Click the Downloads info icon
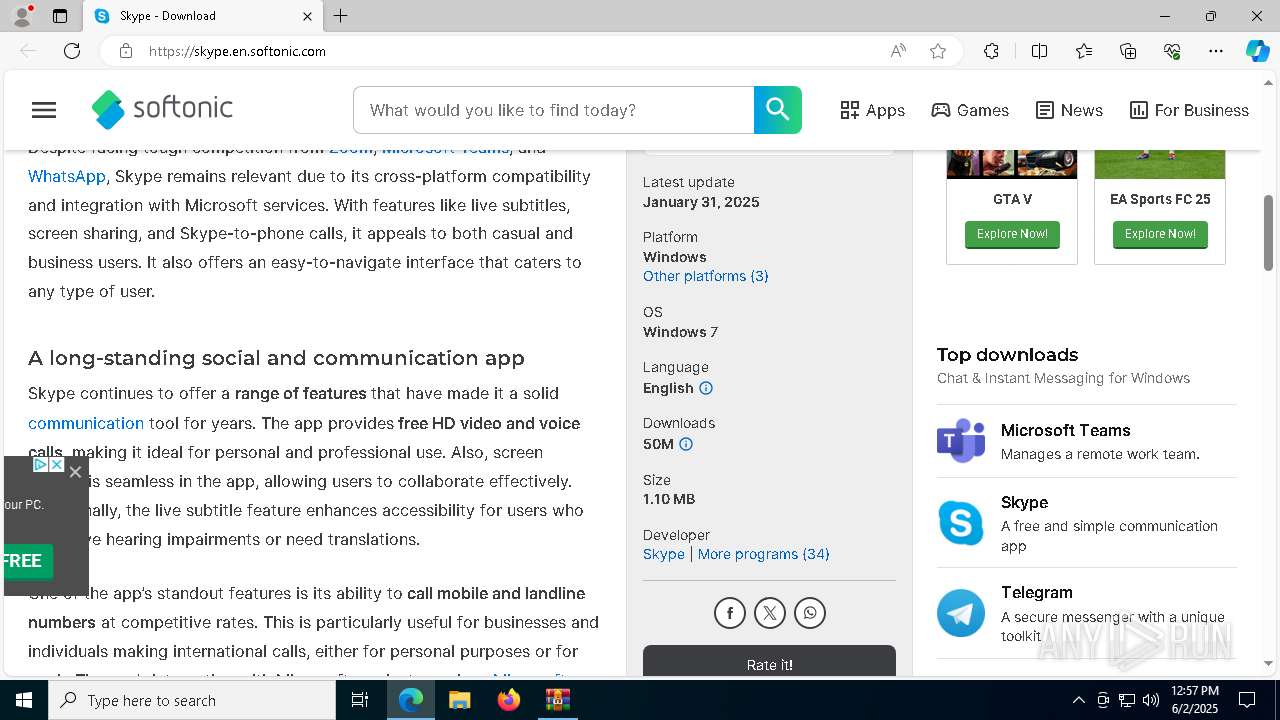Viewport: 1280px width, 720px height. (x=686, y=444)
